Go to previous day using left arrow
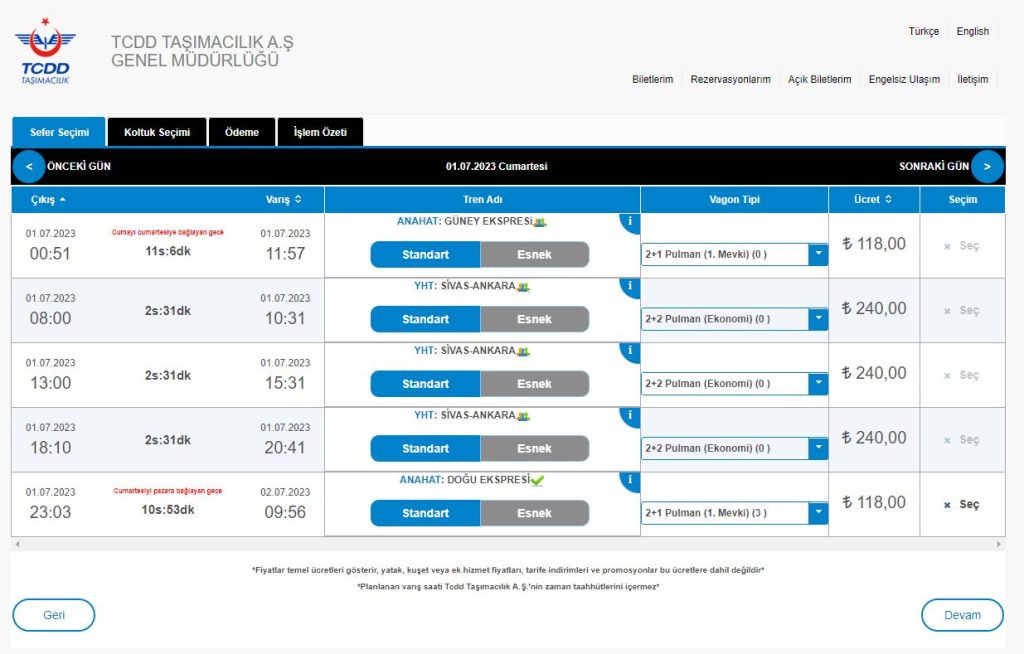 tap(29, 166)
